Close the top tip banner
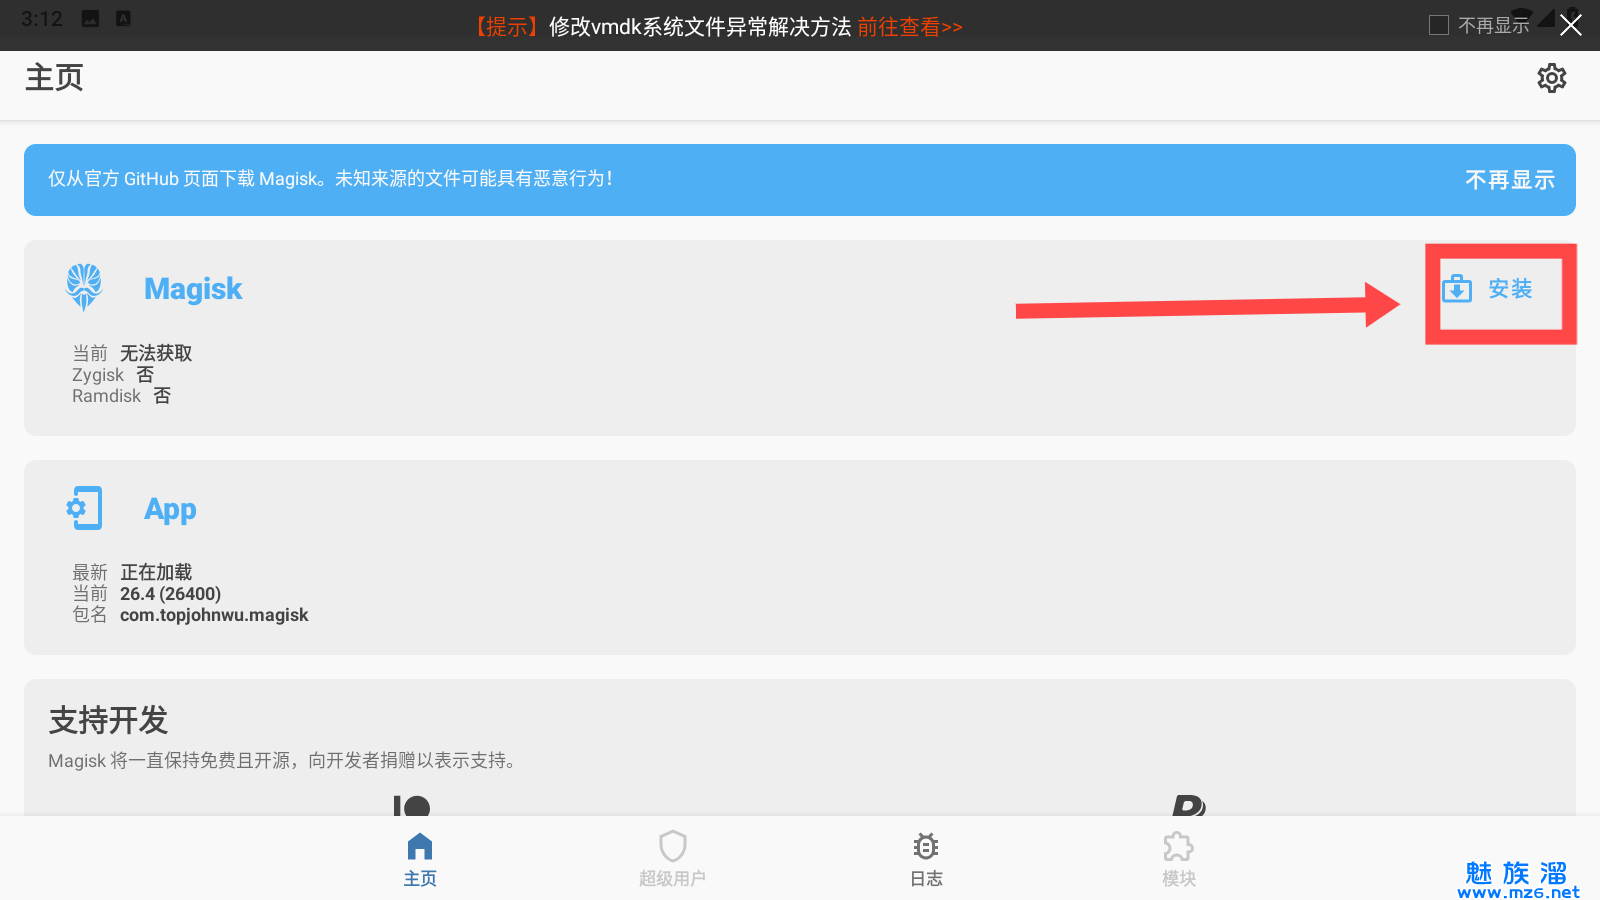1600x900 pixels. [x=1571, y=25]
